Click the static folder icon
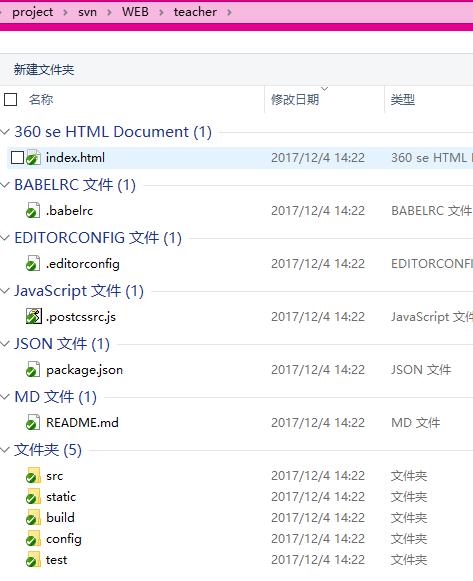 (x=33, y=497)
